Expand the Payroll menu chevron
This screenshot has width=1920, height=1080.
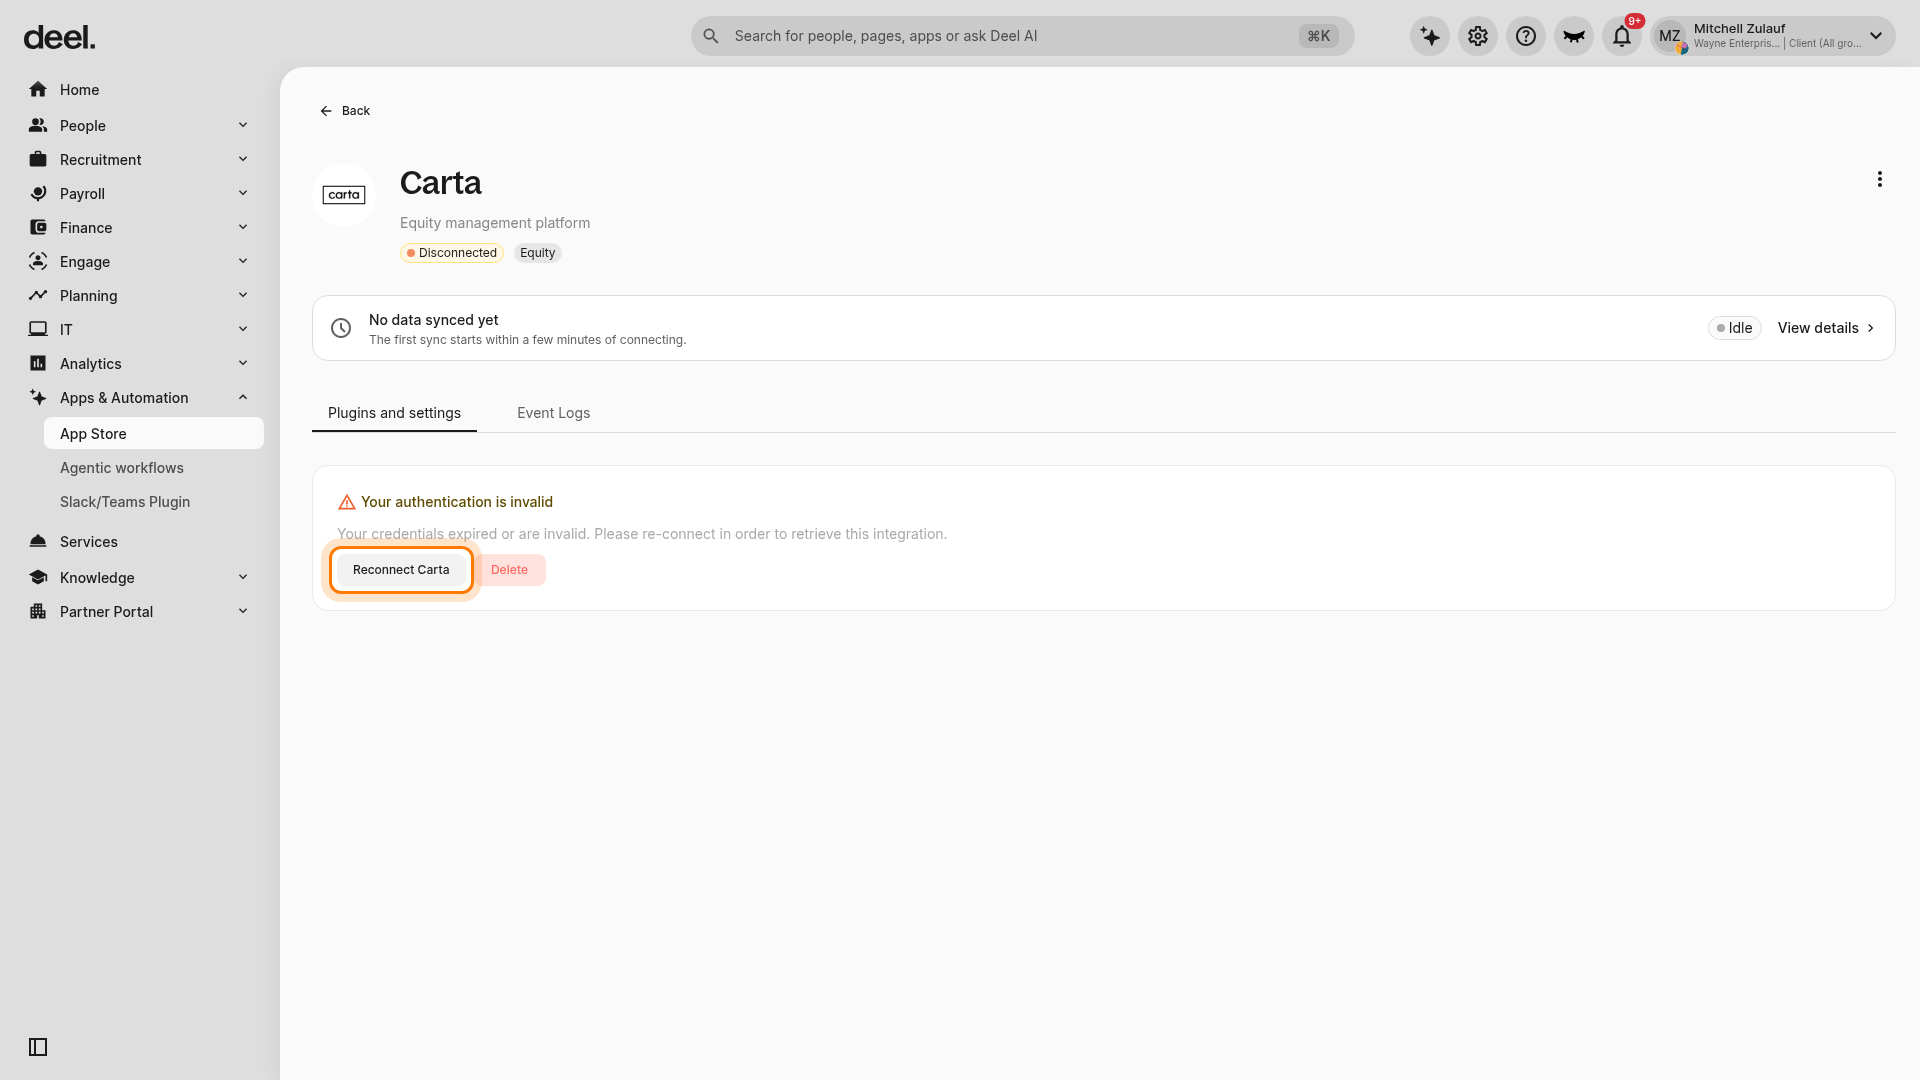[x=243, y=193]
